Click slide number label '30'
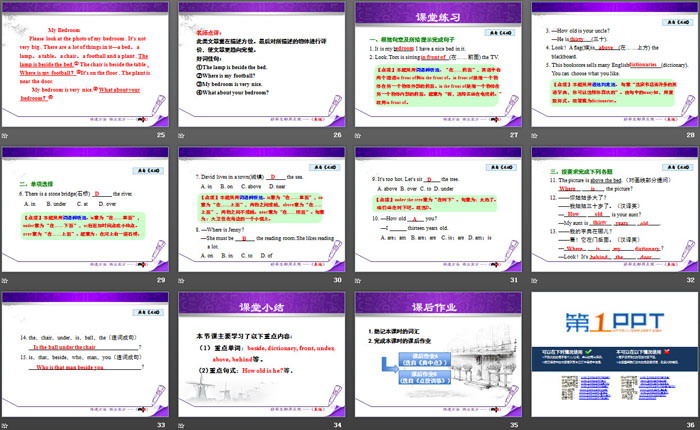The width and height of the screenshot is (700, 430). [338, 280]
